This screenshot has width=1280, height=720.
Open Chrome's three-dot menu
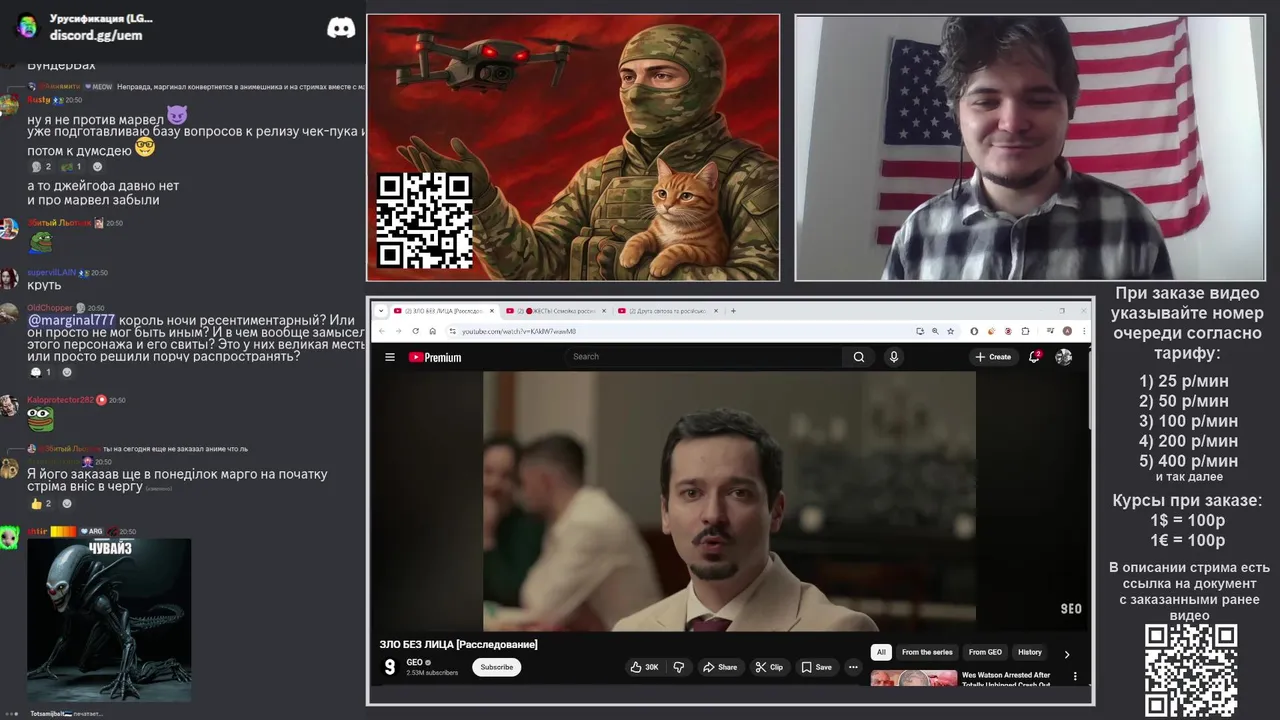point(1084,331)
